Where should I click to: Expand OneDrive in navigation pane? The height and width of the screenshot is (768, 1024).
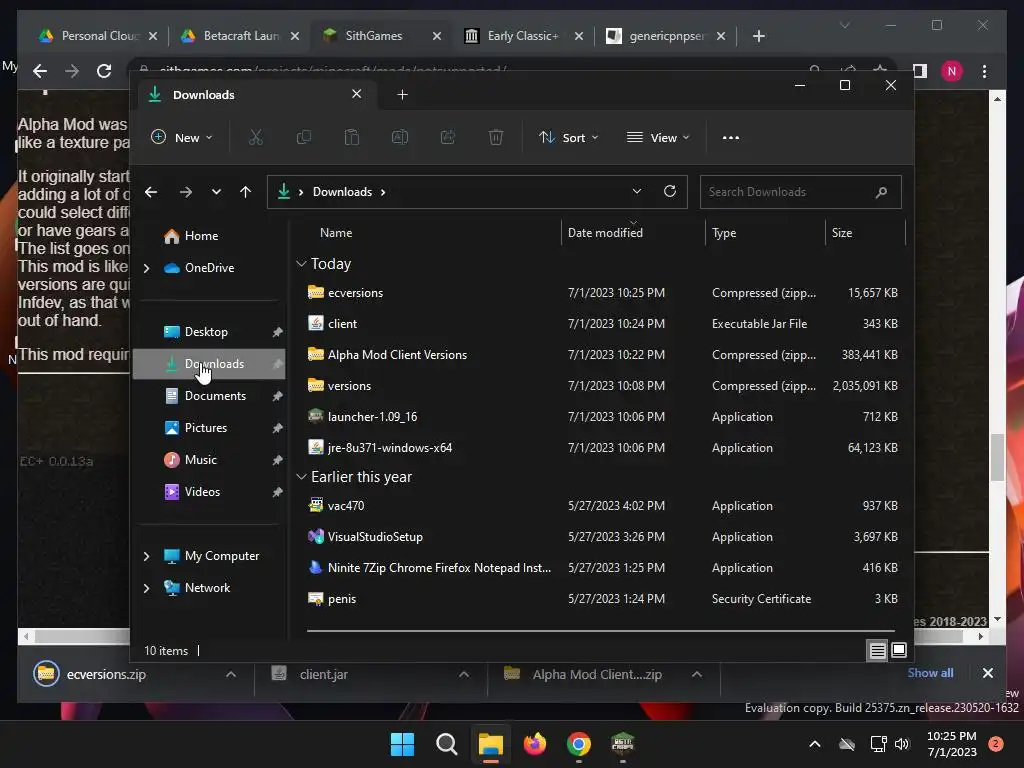pyautogui.click(x=146, y=268)
